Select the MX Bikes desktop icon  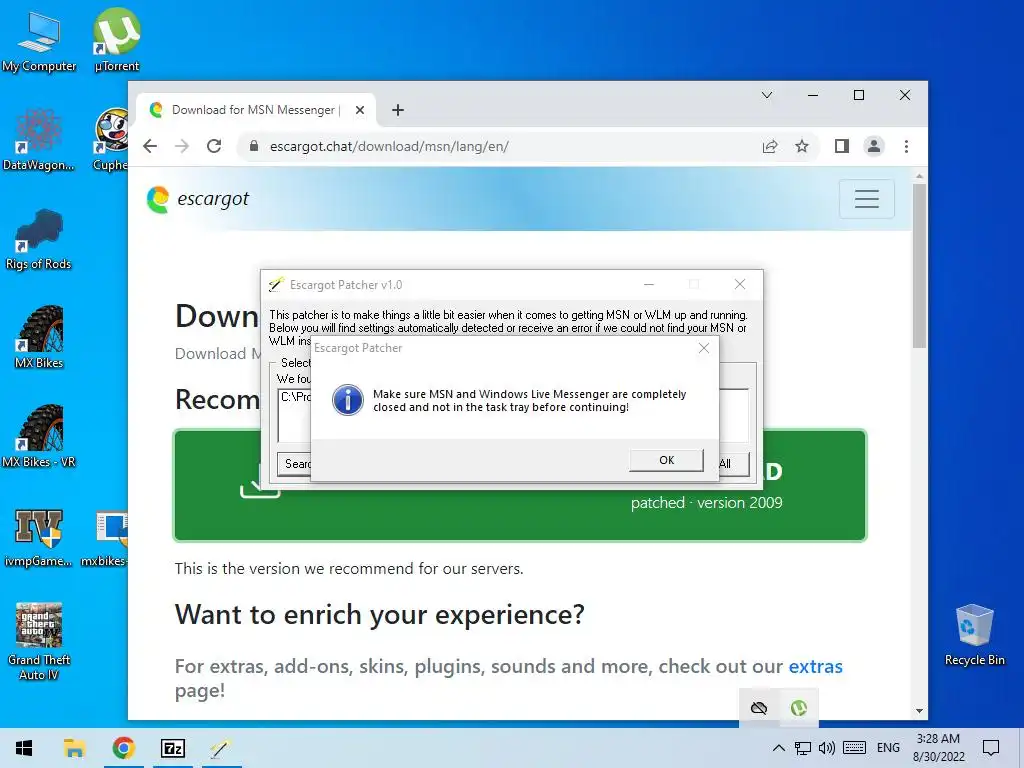tap(39, 338)
